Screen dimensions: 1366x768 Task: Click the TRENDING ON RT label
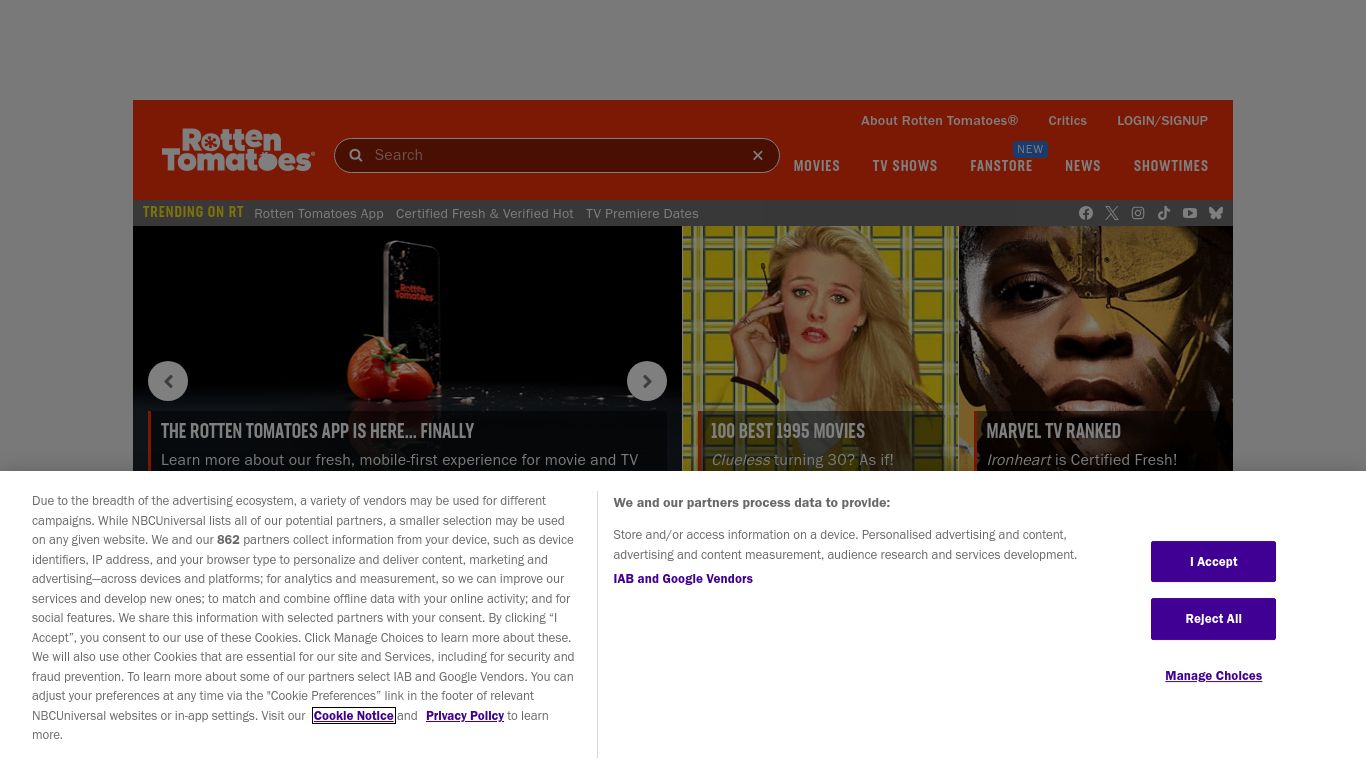point(193,212)
